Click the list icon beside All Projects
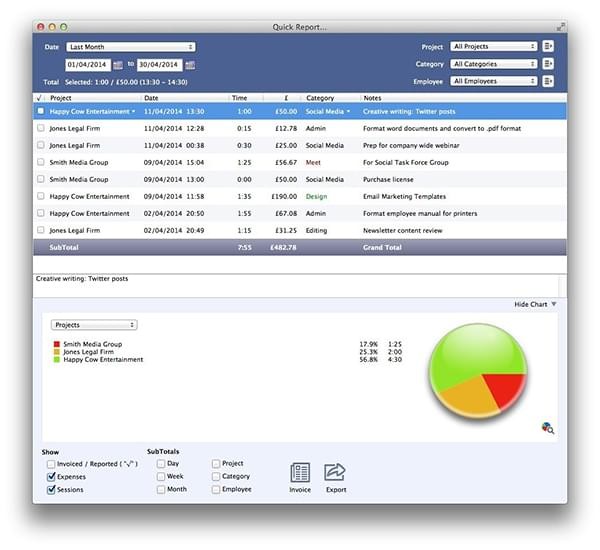The width and height of the screenshot is (600, 550). (548, 46)
